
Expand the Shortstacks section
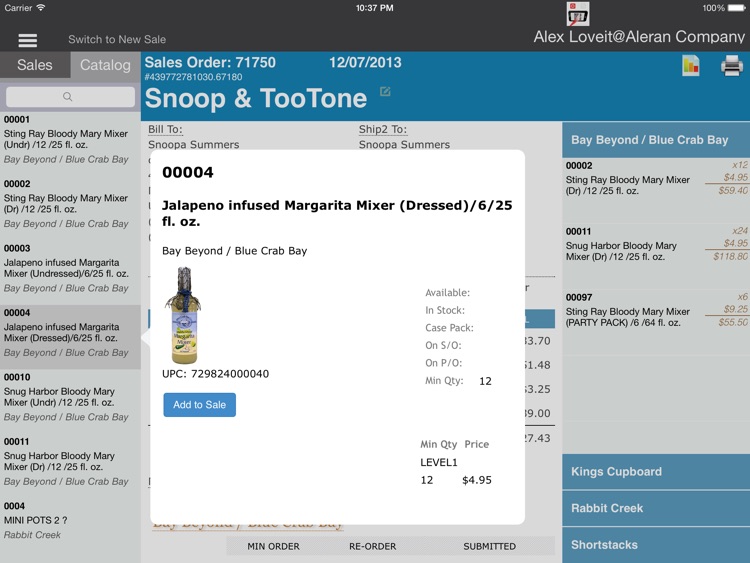656,545
